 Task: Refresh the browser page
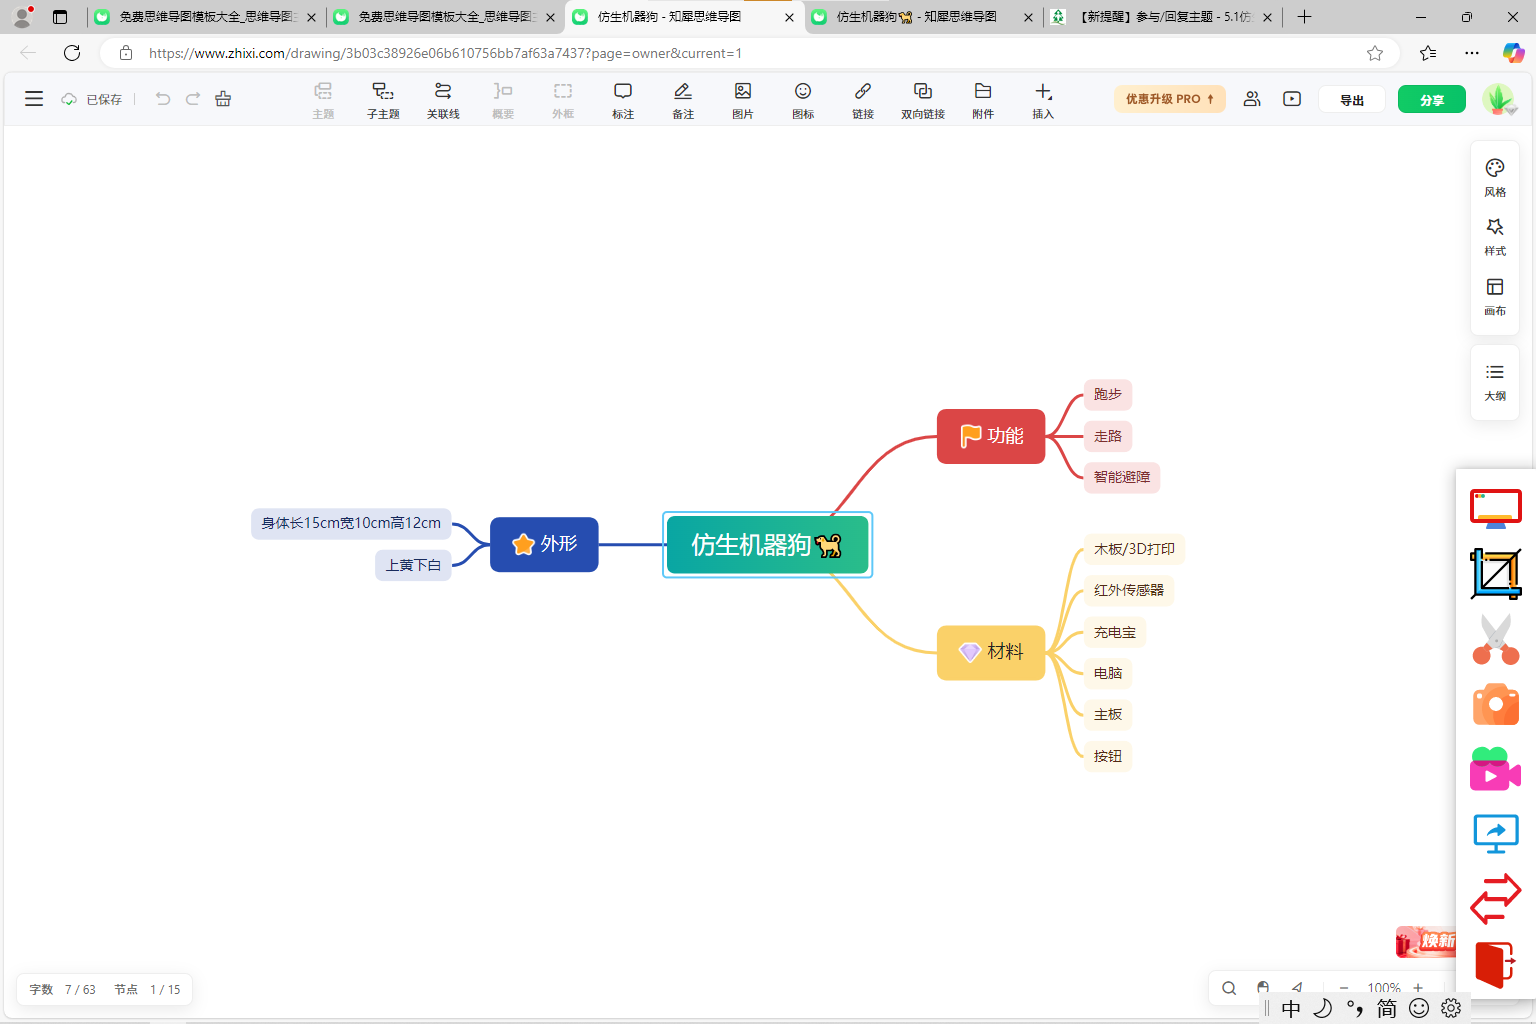click(72, 53)
